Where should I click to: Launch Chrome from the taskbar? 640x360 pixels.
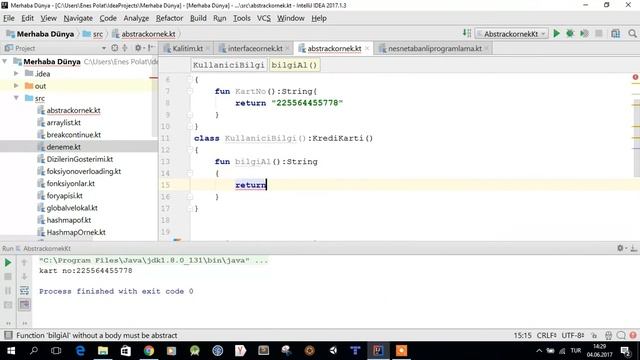pos(149,351)
